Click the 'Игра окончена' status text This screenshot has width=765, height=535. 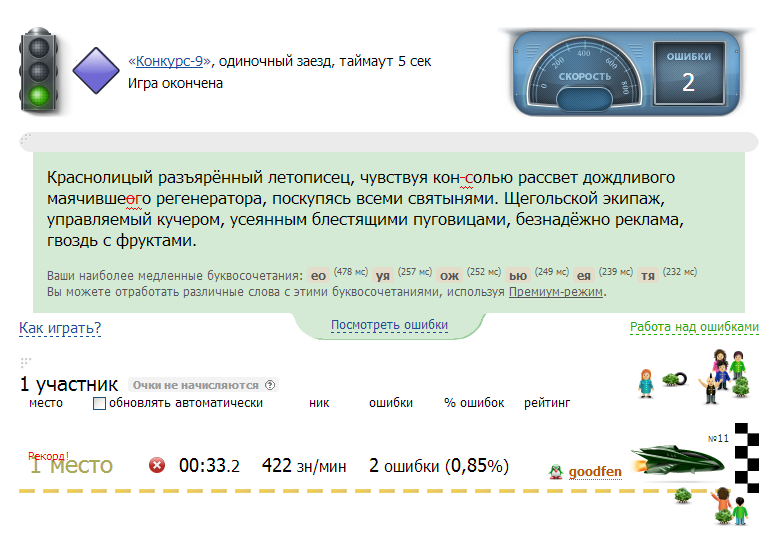pos(175,83)
